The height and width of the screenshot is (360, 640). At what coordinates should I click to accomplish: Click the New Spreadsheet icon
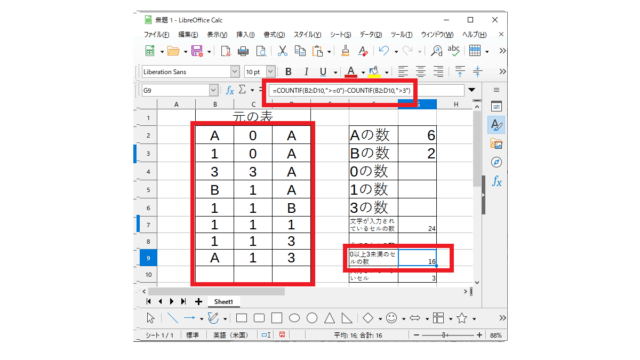point(150,51)
